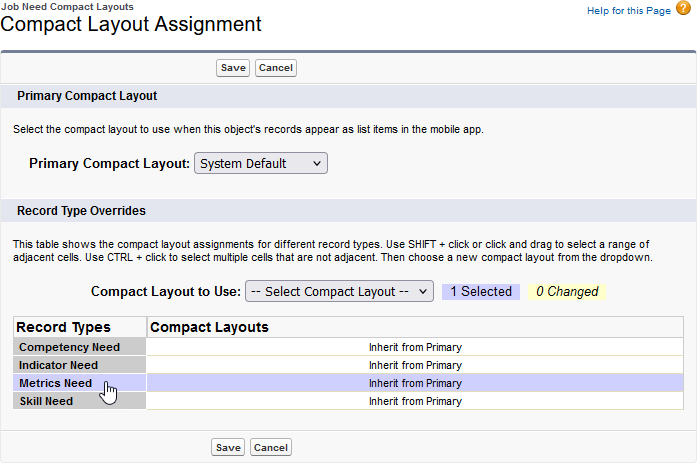Select Indicator Need's Inherit from Primary cell
Screen dimensions: 697x463
[415, 365]
